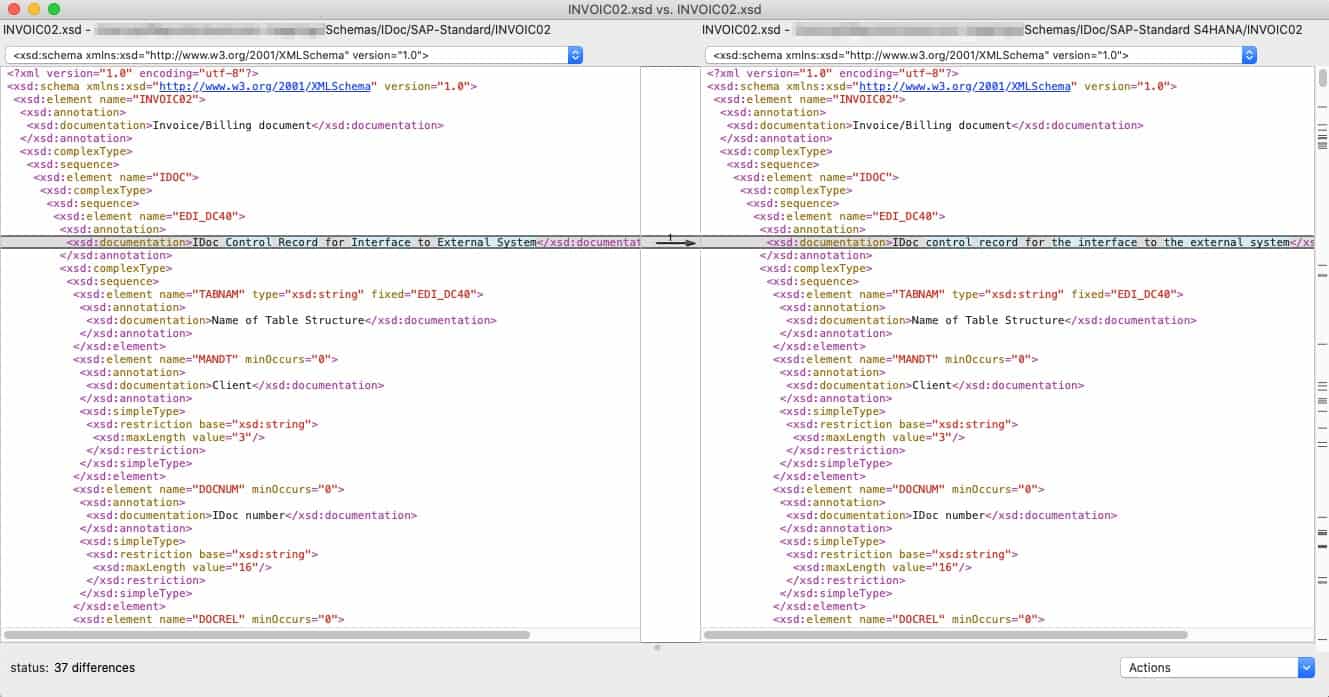The image size is (1329, 697).
Task: Select right pane line 'IDoc control record for the interface'
Action: point(1040,242)
